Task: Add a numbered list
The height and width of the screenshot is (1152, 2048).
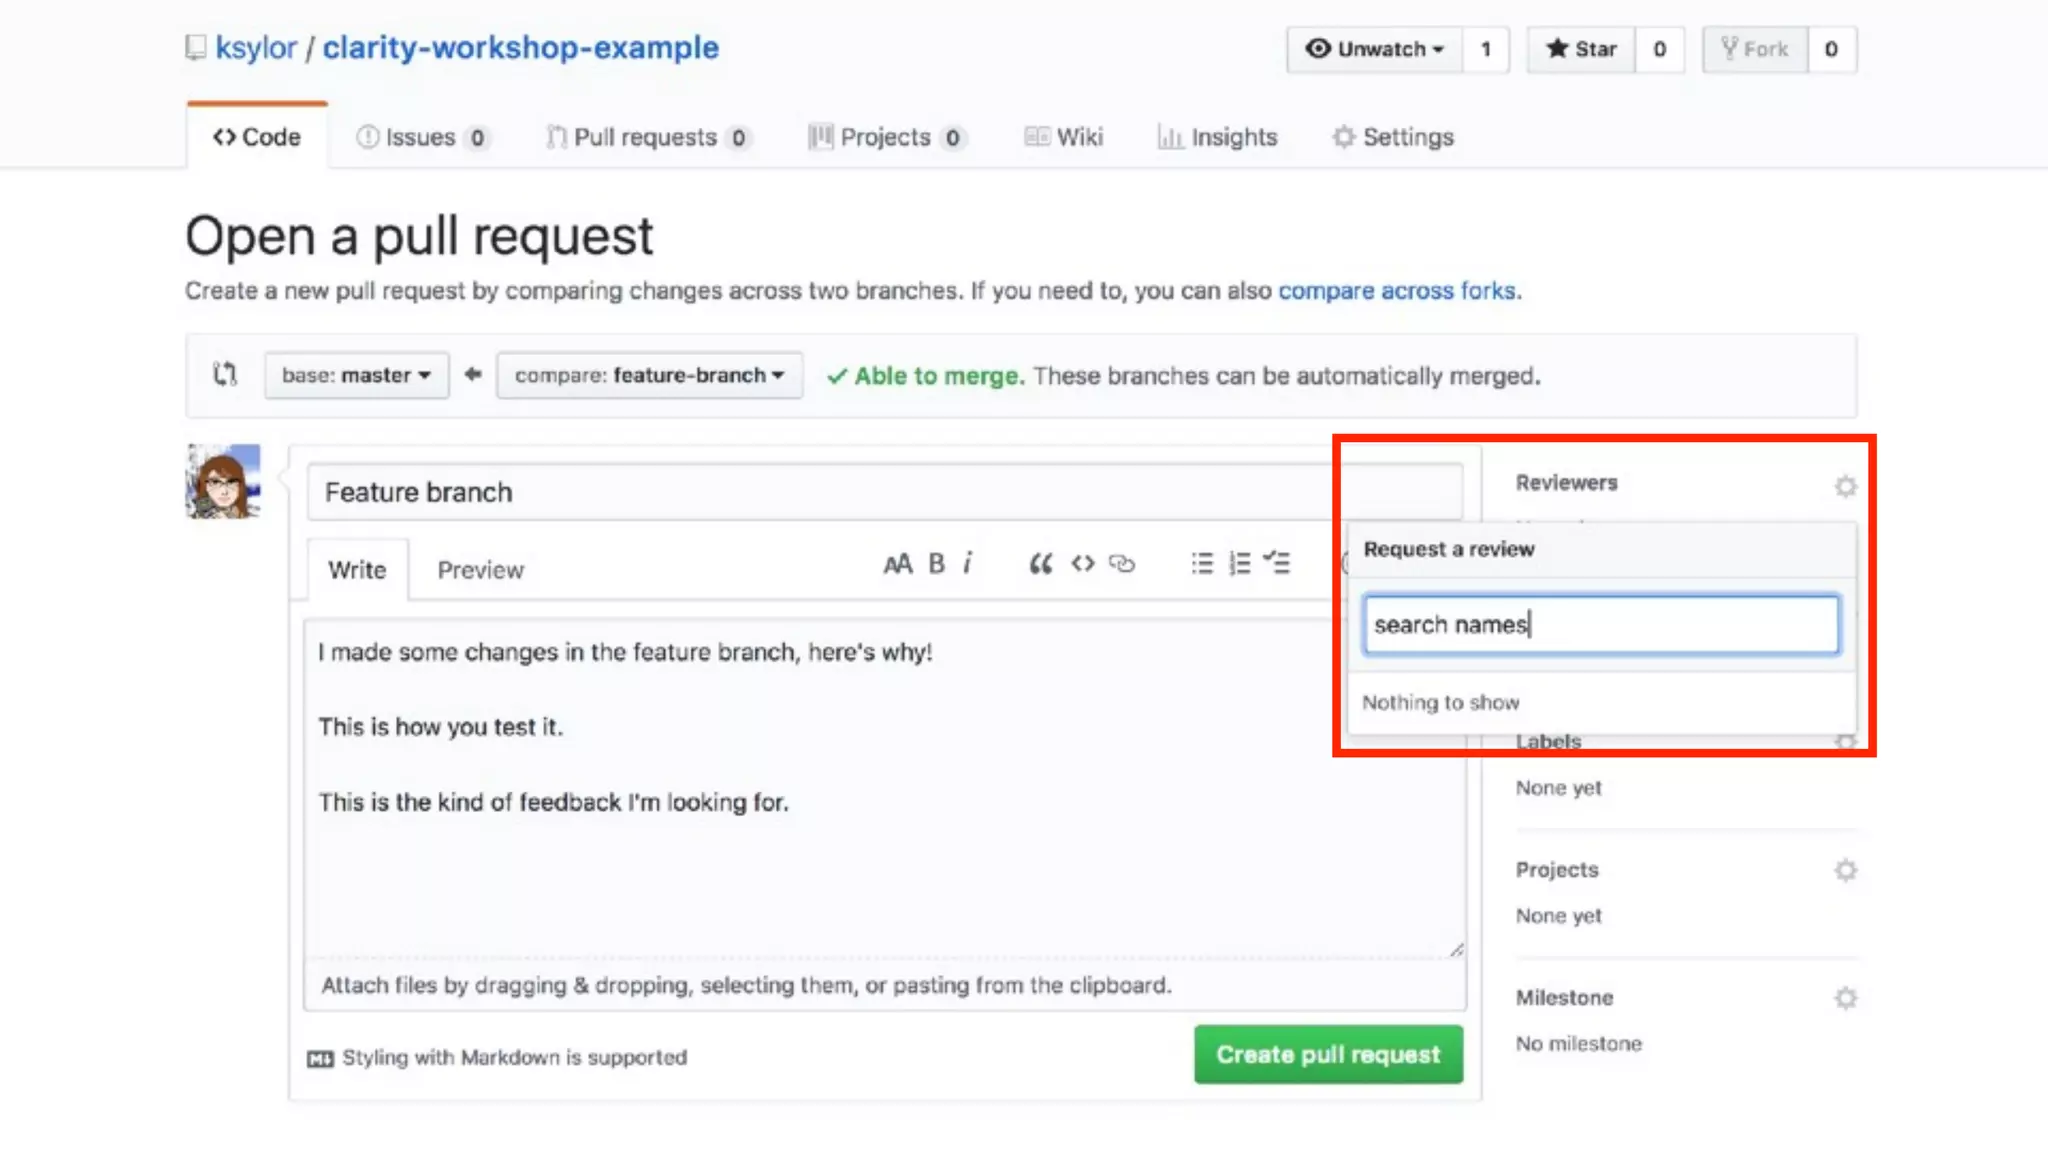Action: (x=1240, y=564)
